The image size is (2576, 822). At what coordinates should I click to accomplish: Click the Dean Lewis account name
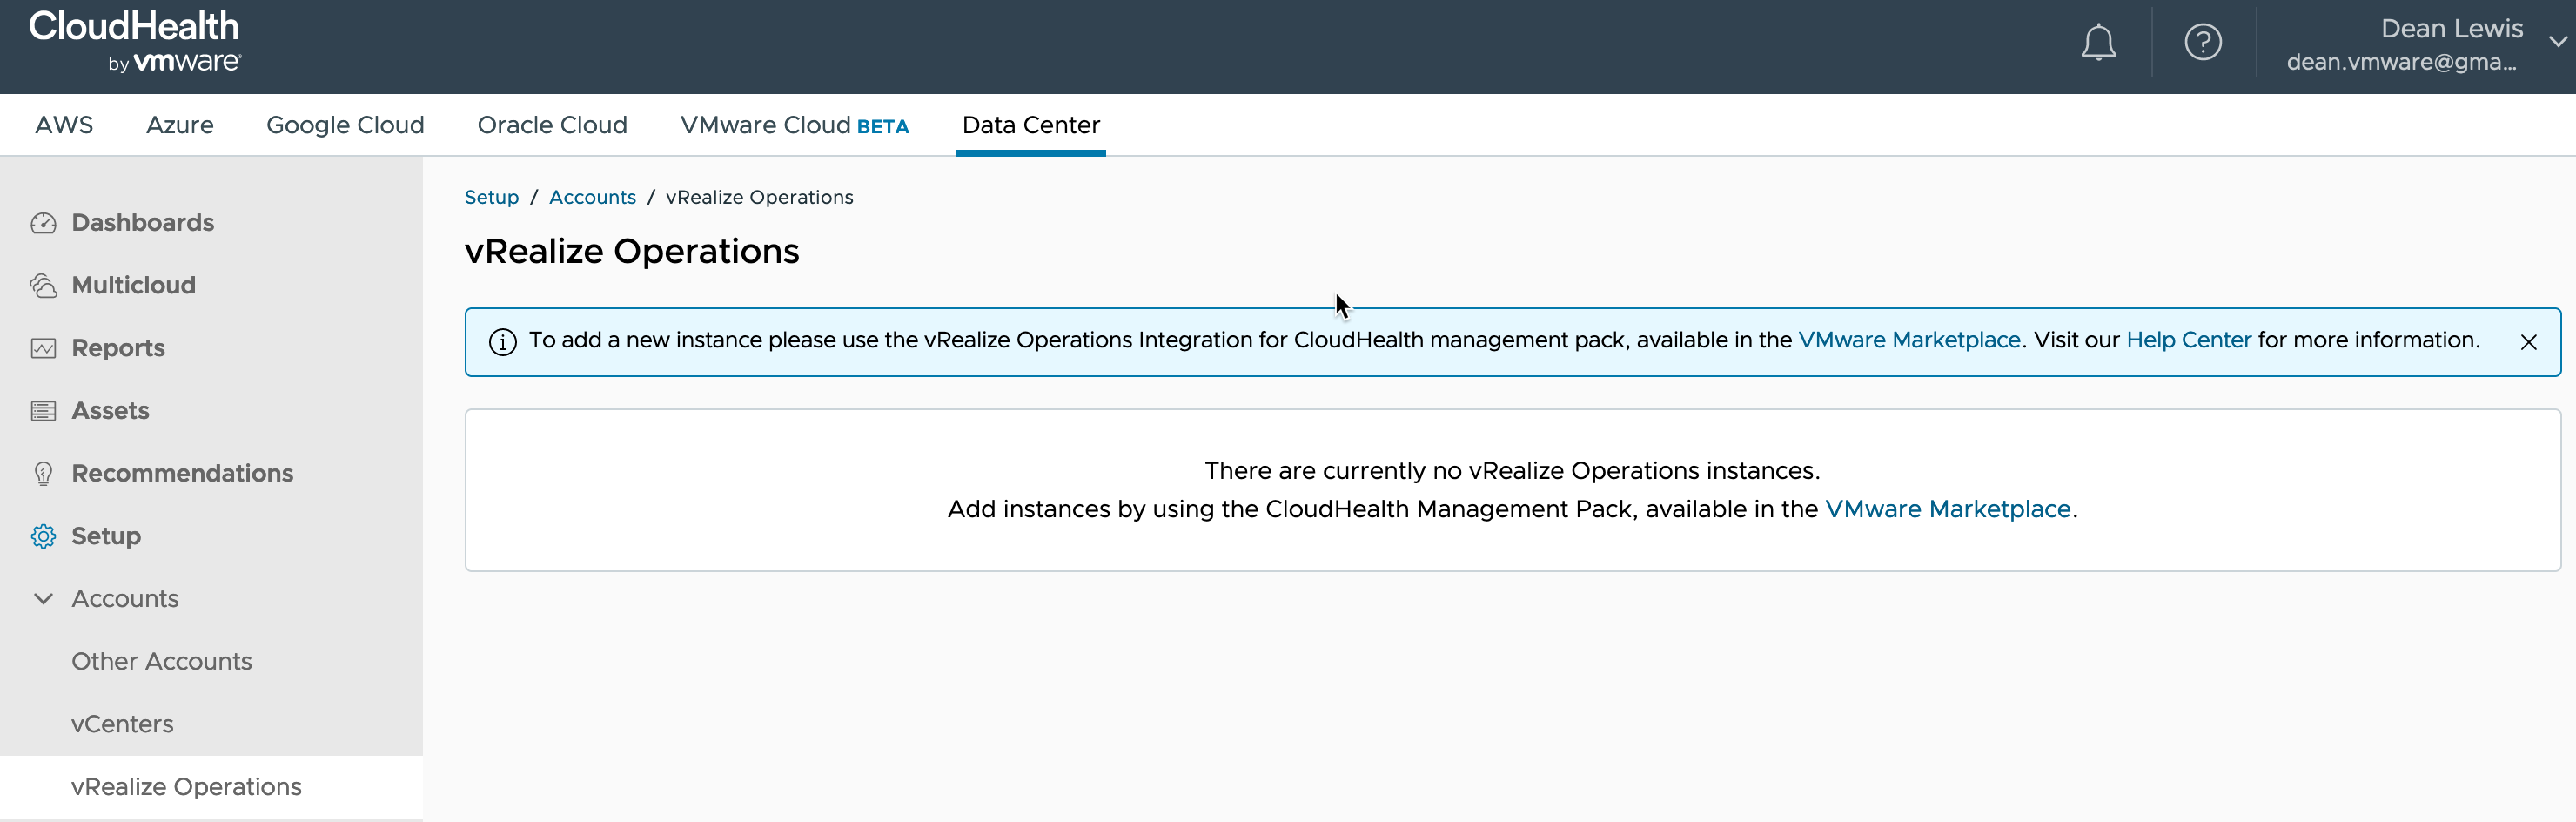(2451, 28)
